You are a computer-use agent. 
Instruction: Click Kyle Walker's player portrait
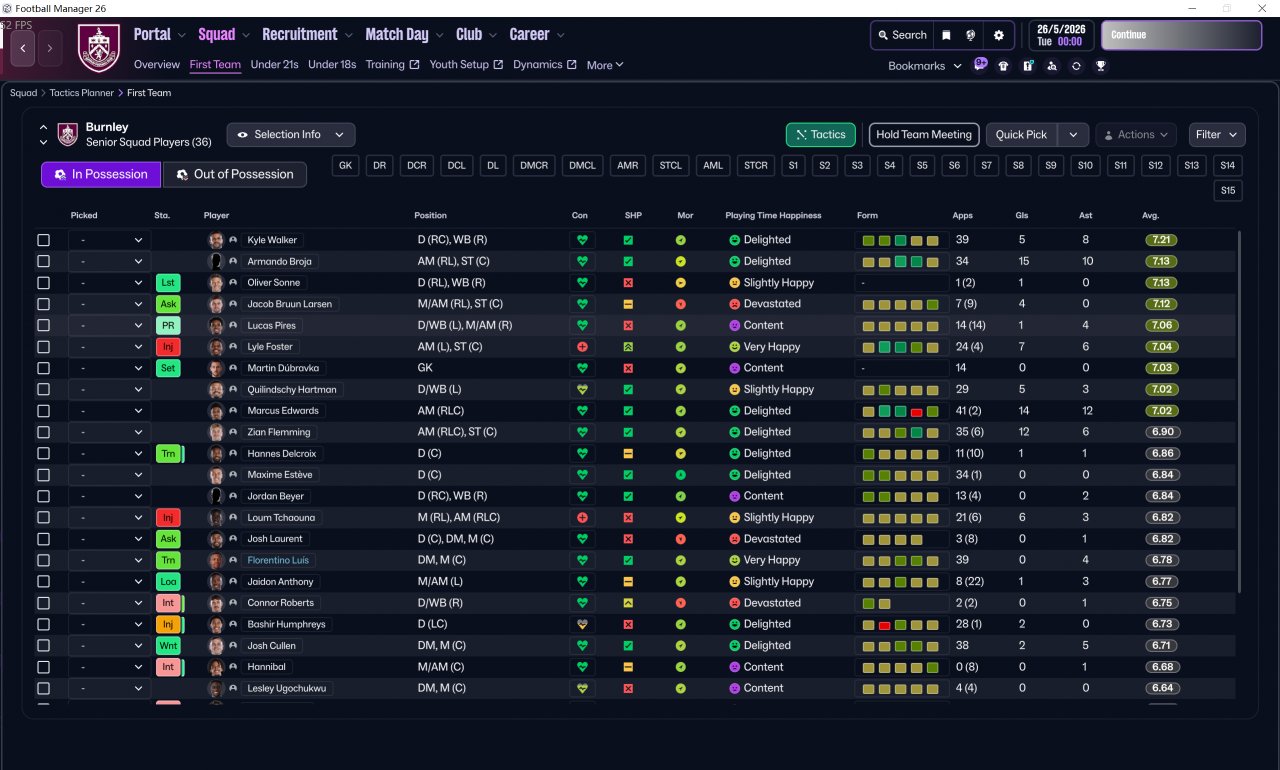point(215,240)
